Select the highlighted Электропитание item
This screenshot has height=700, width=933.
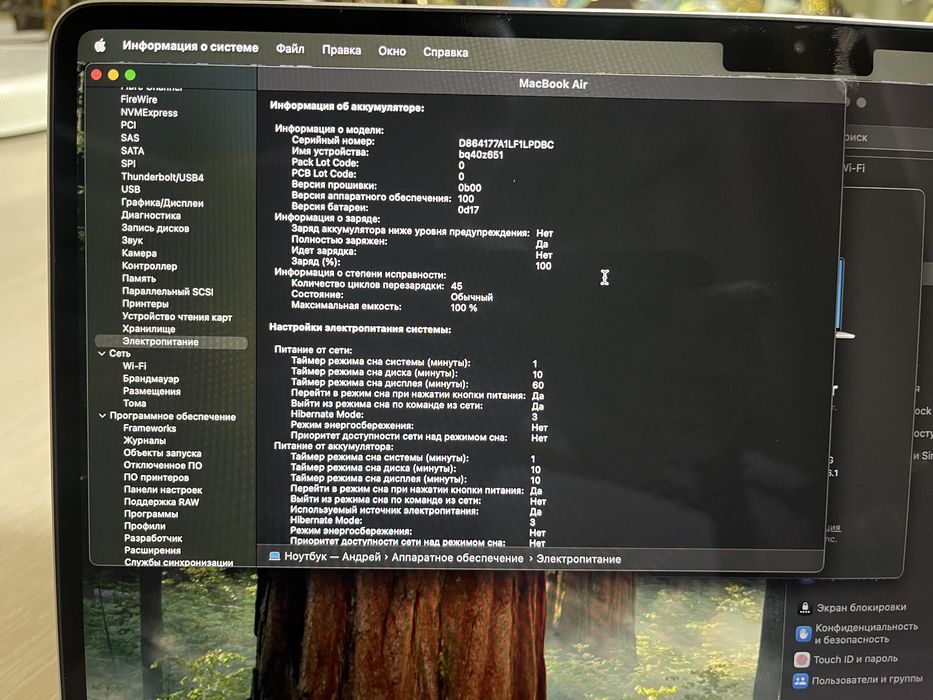click(x=171, y=342)
